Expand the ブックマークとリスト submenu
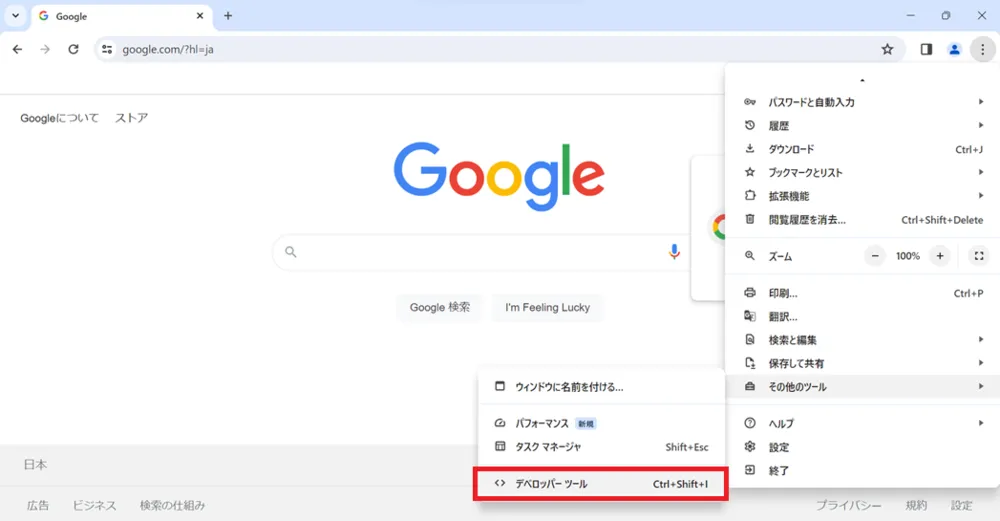1000x521 pixels. pyautogui.click(x=863, y=172)
